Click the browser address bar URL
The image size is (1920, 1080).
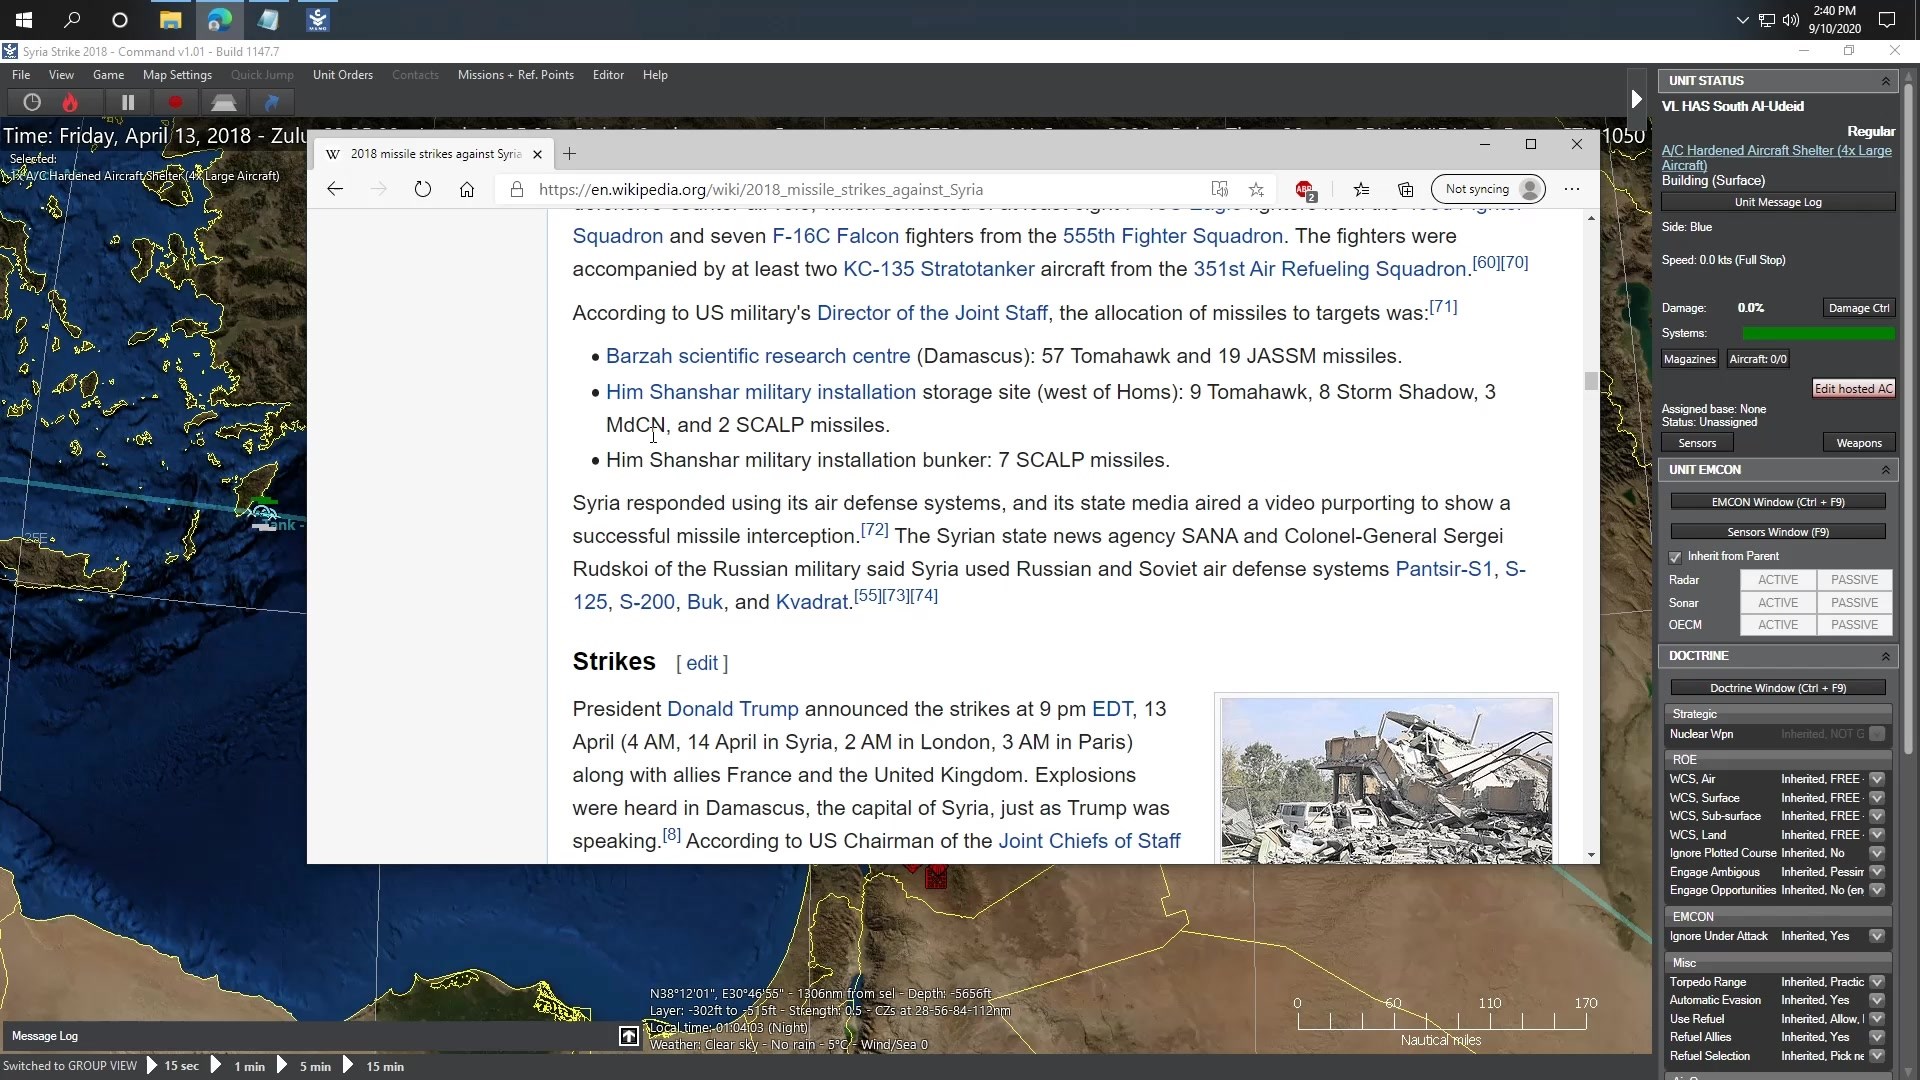click(760, 189)
